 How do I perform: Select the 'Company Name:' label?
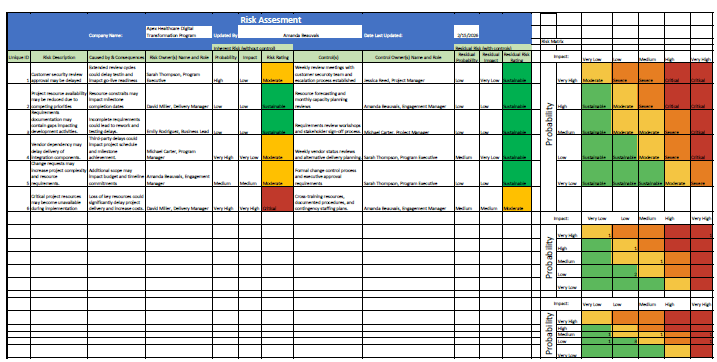coord(106,35)
